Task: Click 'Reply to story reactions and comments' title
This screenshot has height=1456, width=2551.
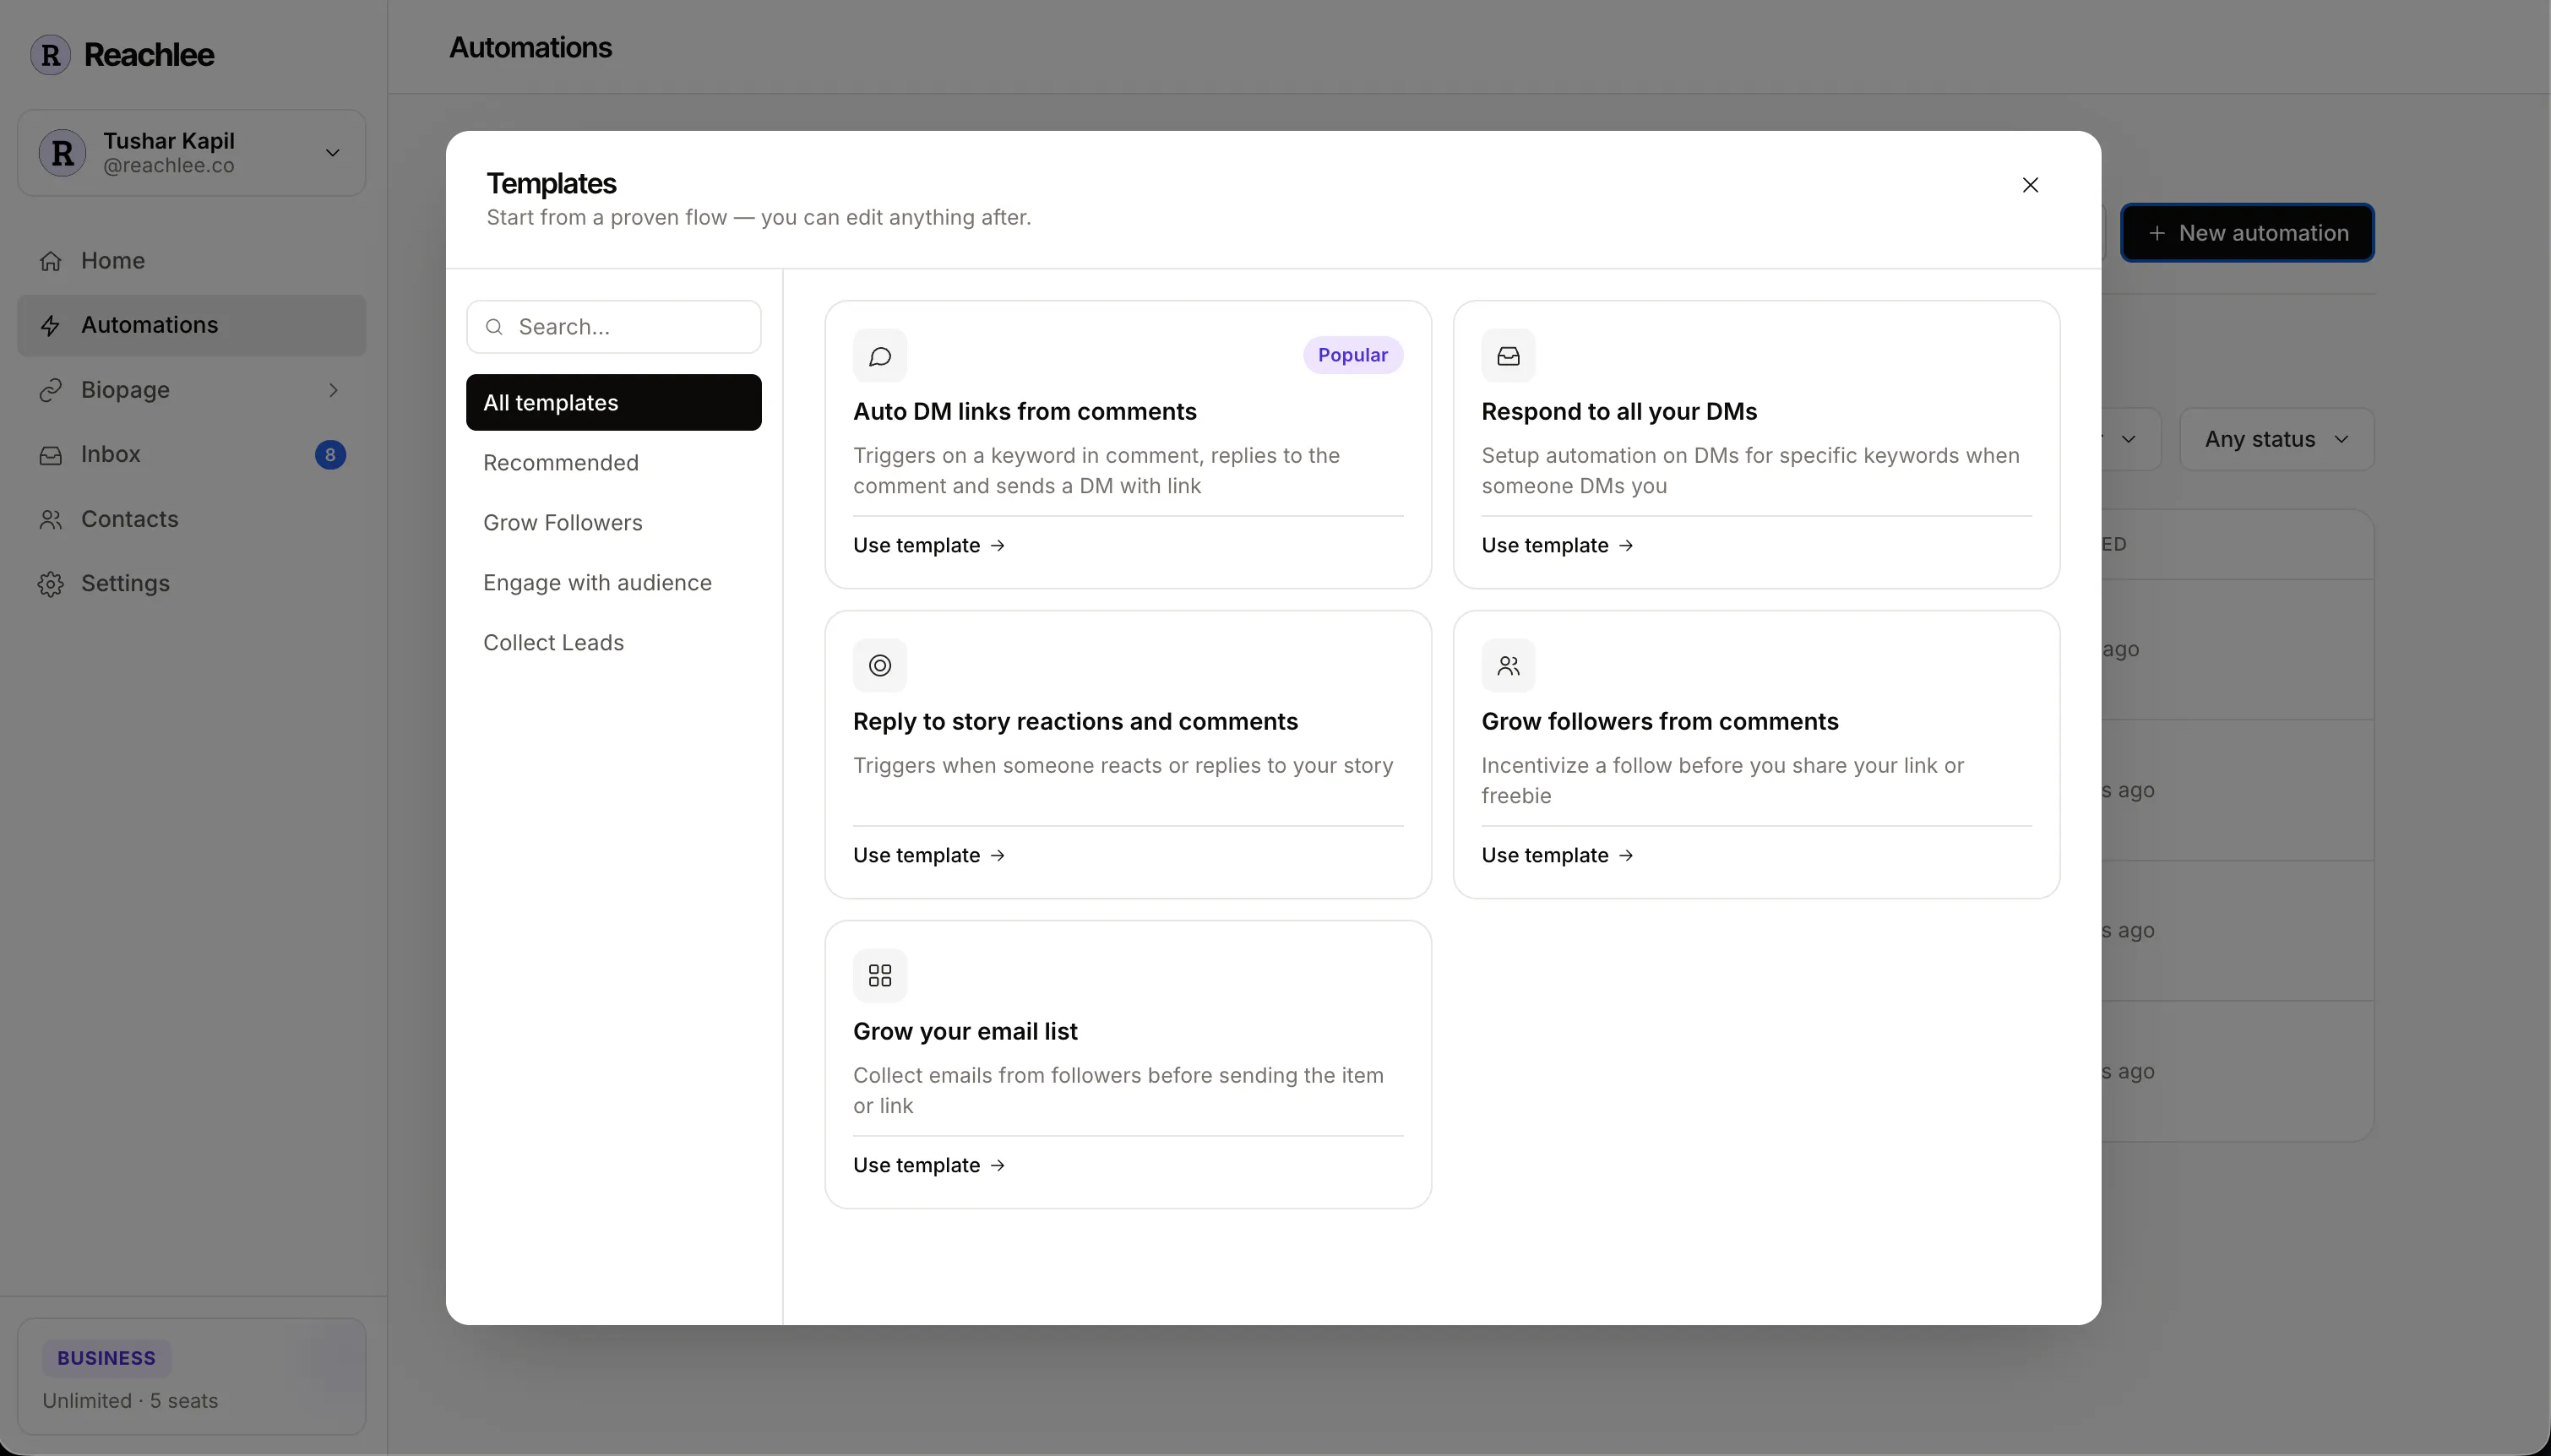Action: pos(1075,721)
